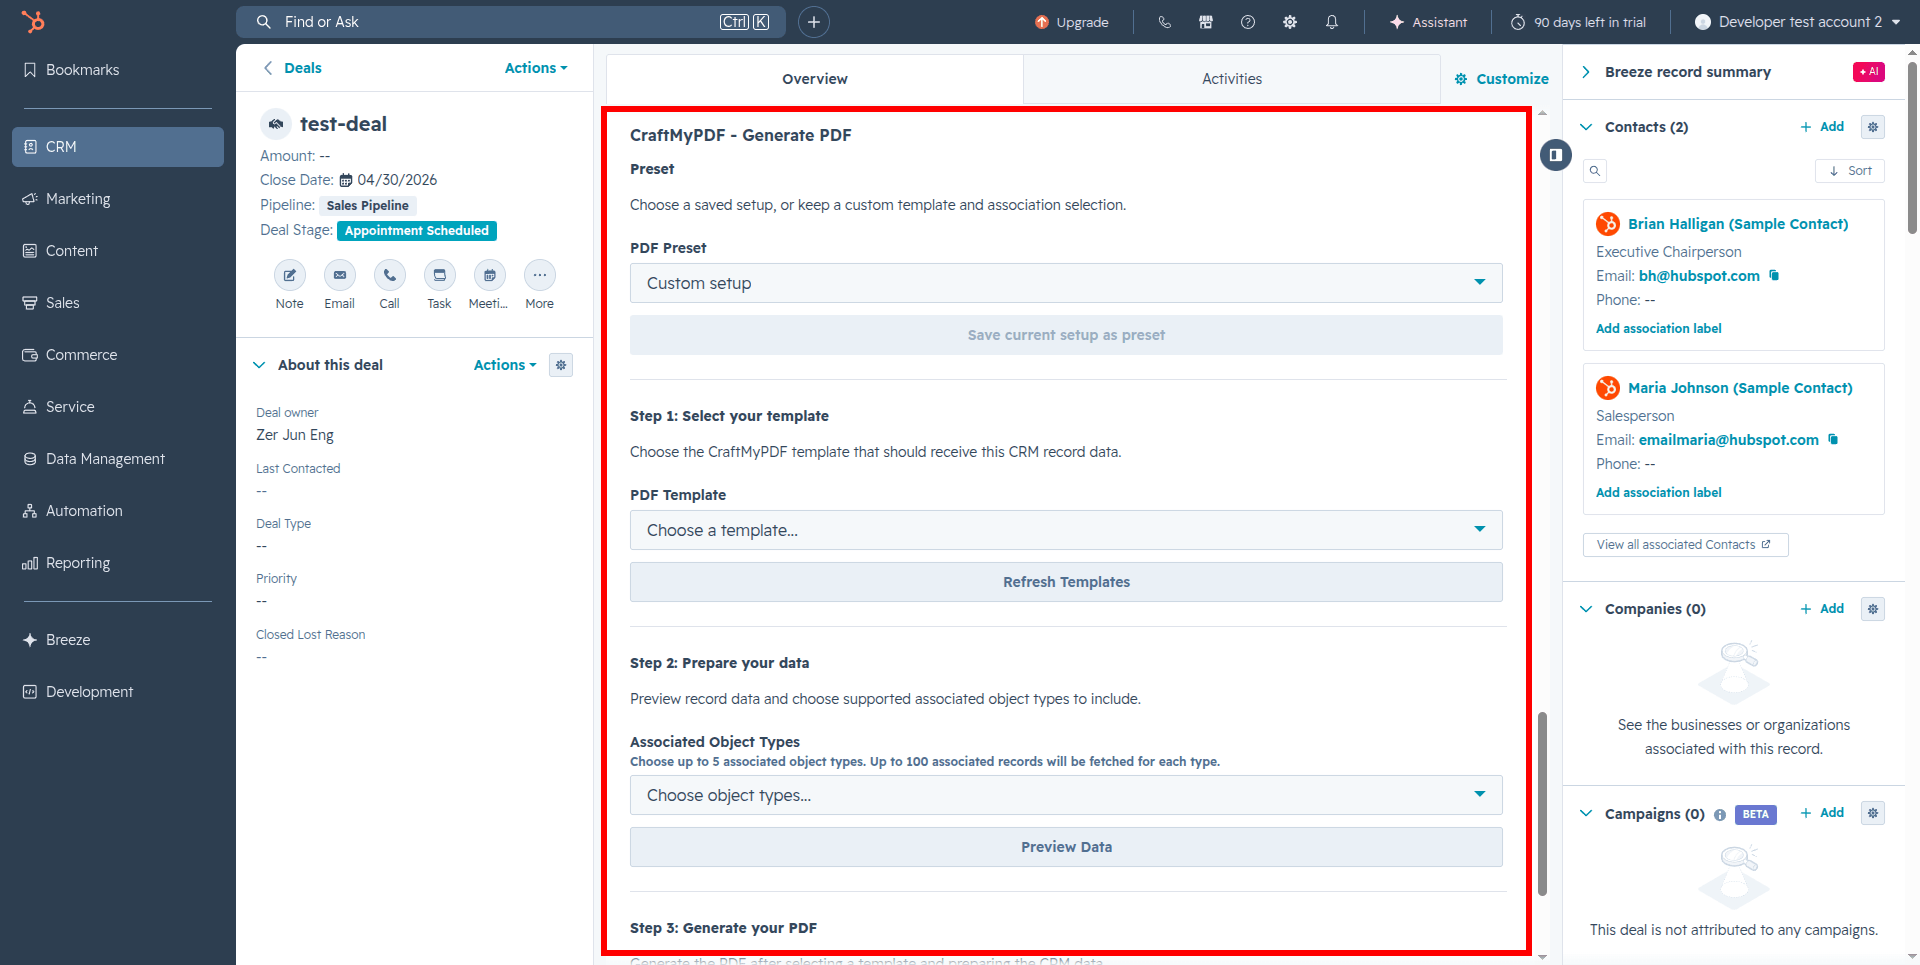Switch to the Activities tab
This screenshot has width=1920, height=965.
[x=1232, y=79]
